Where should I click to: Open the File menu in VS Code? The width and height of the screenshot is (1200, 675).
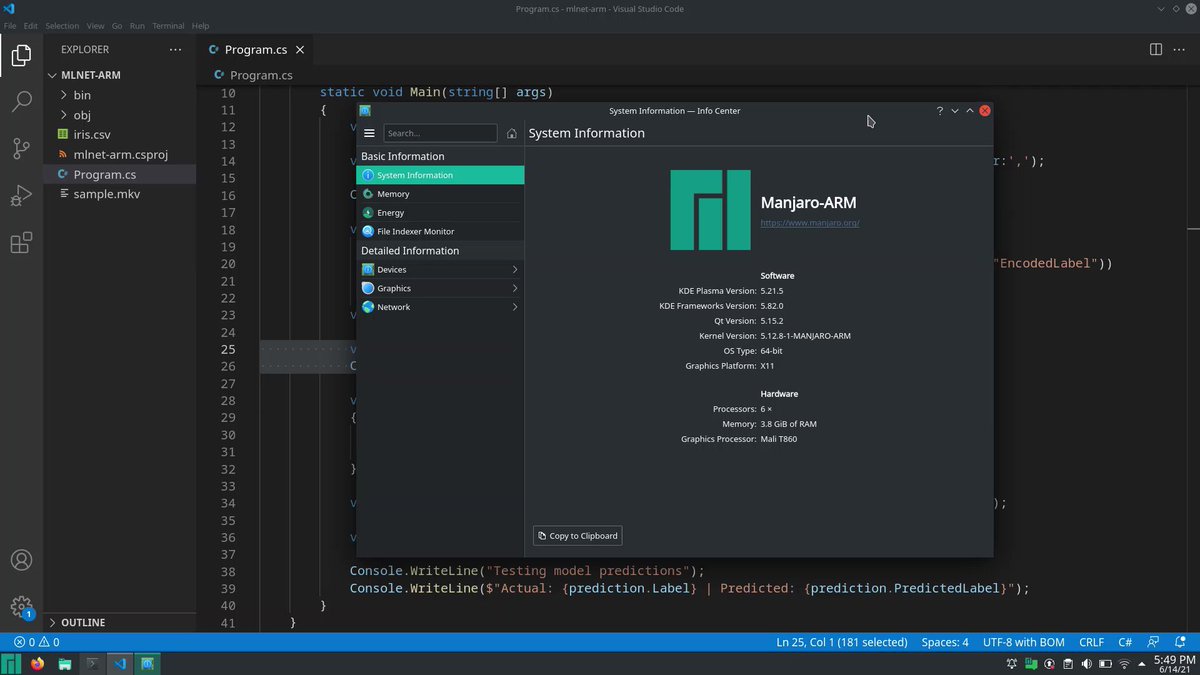(9, 25)
